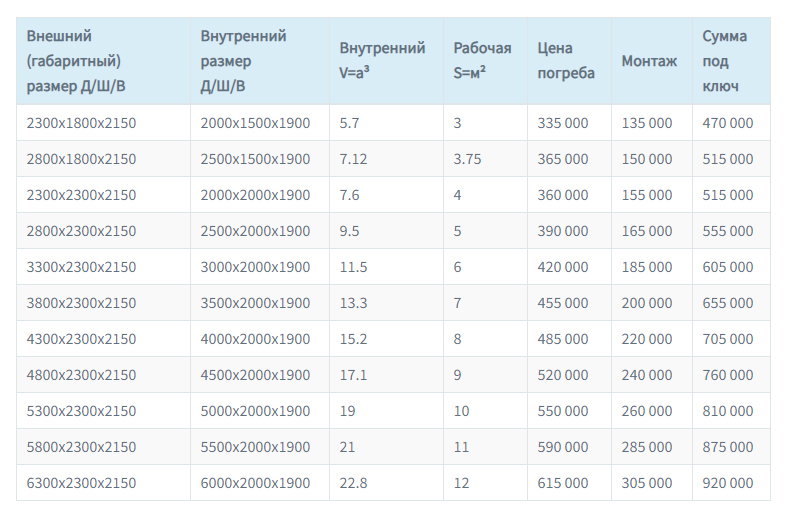The width and height of the screenshot is (790, 515).
Task: Select volume value 9.5
Action: pyautogui.click(x=349, y=231)
